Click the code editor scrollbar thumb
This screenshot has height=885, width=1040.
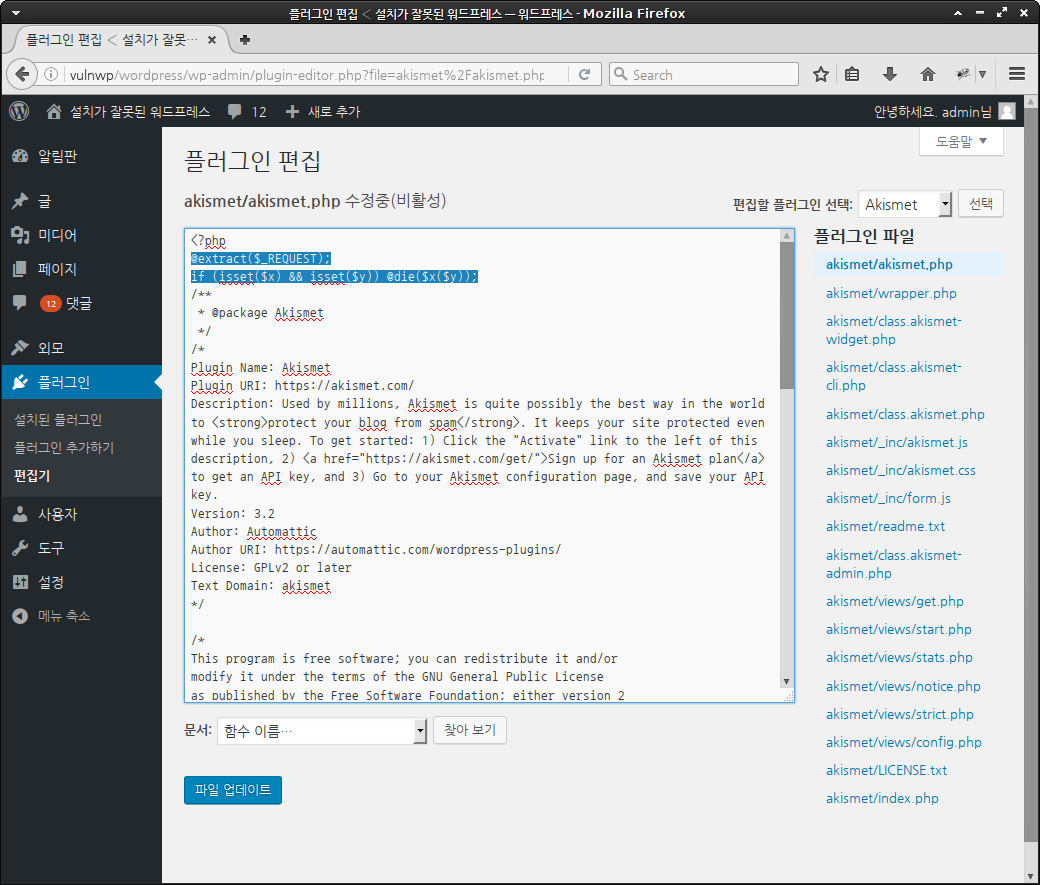point(787,316)
